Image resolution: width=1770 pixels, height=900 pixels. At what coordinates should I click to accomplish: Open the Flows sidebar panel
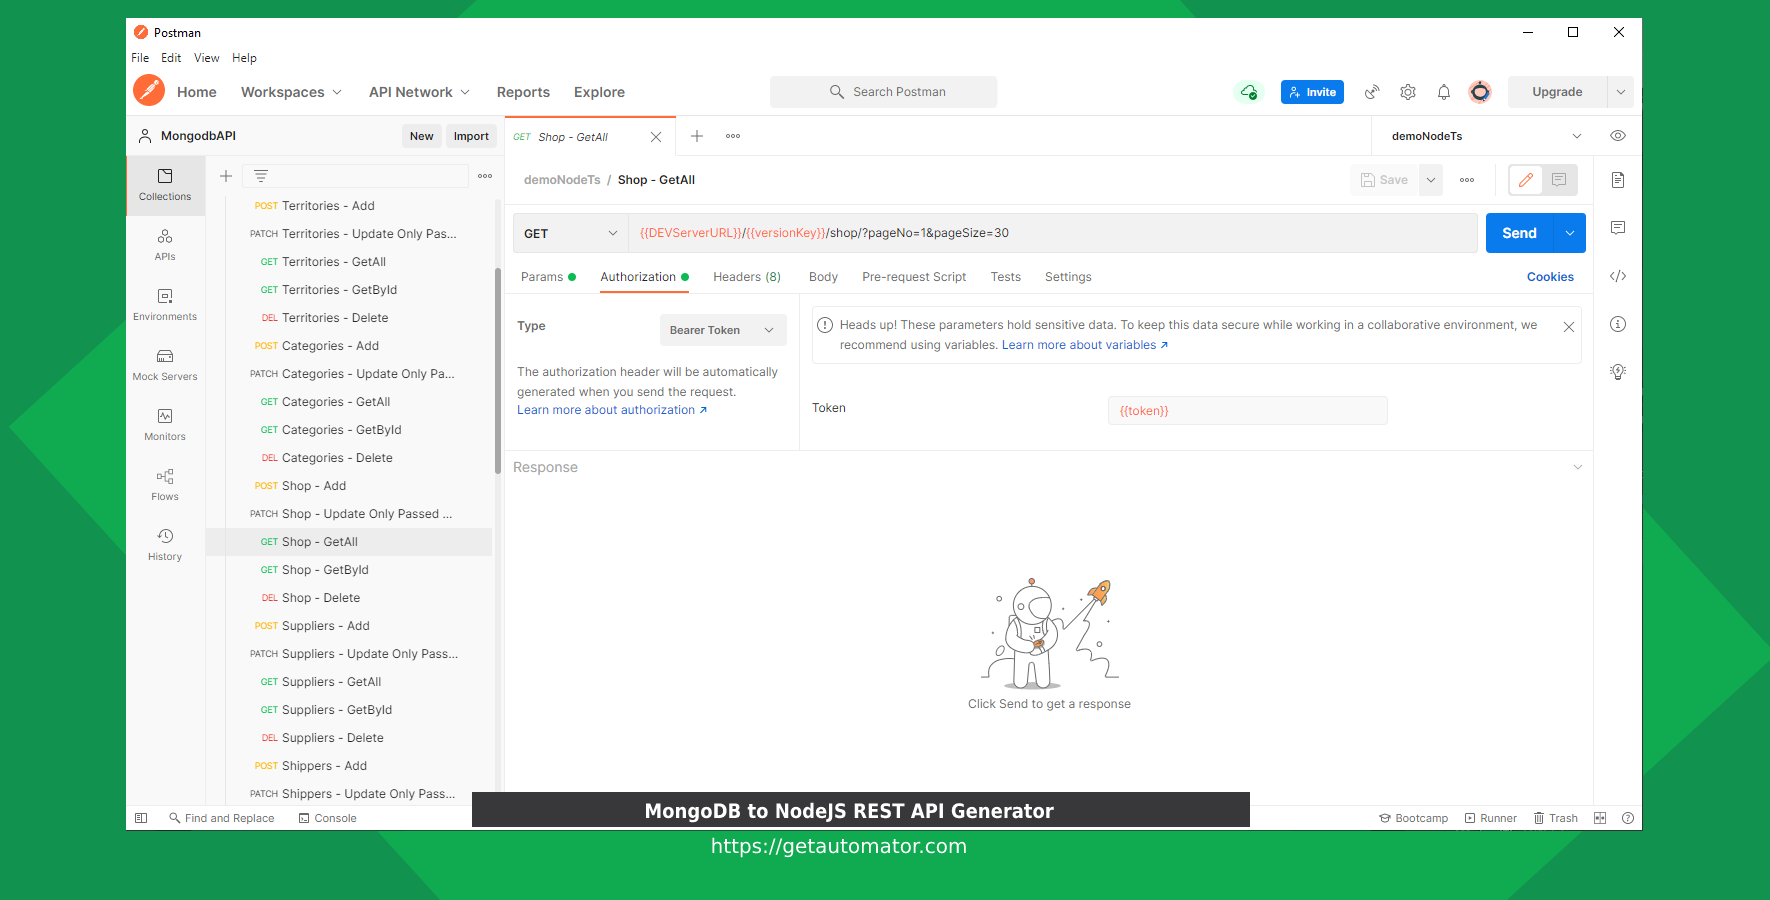coord(165,485)
